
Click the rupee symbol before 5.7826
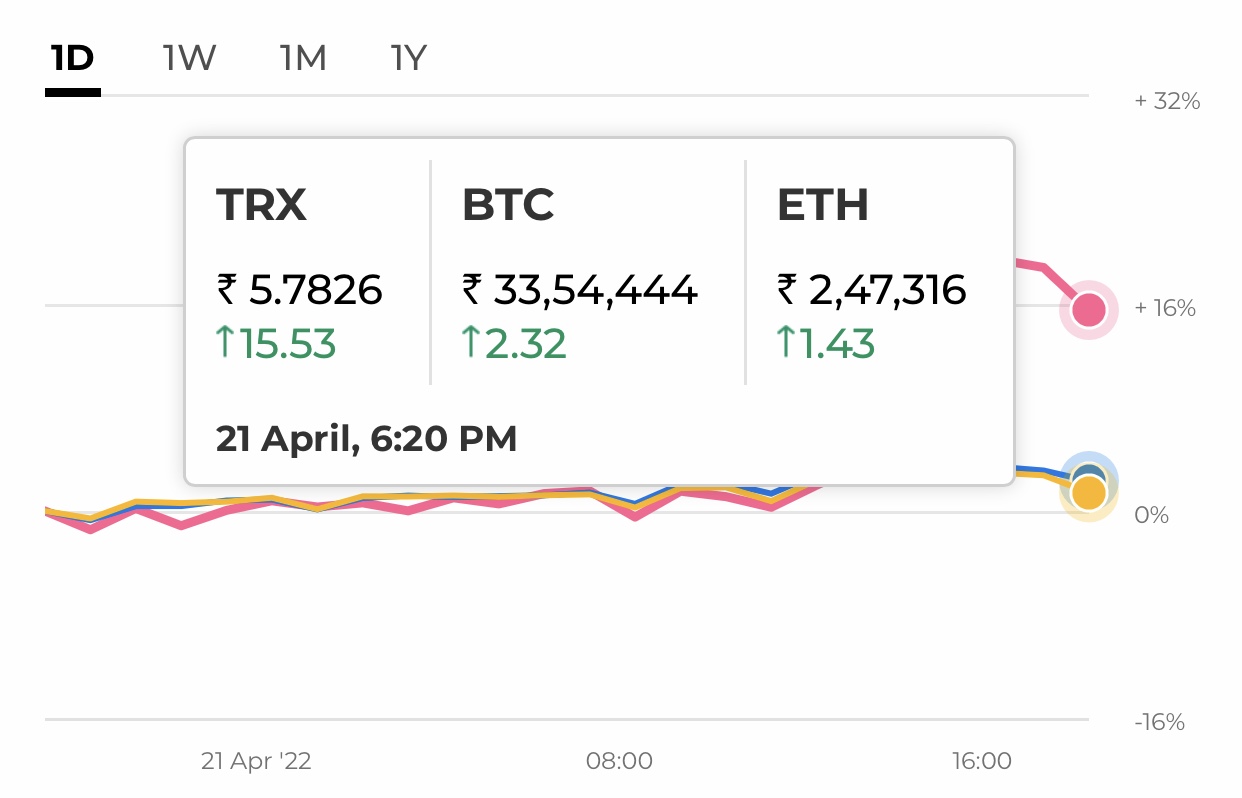pyautogui.click(x=226, y=291)
